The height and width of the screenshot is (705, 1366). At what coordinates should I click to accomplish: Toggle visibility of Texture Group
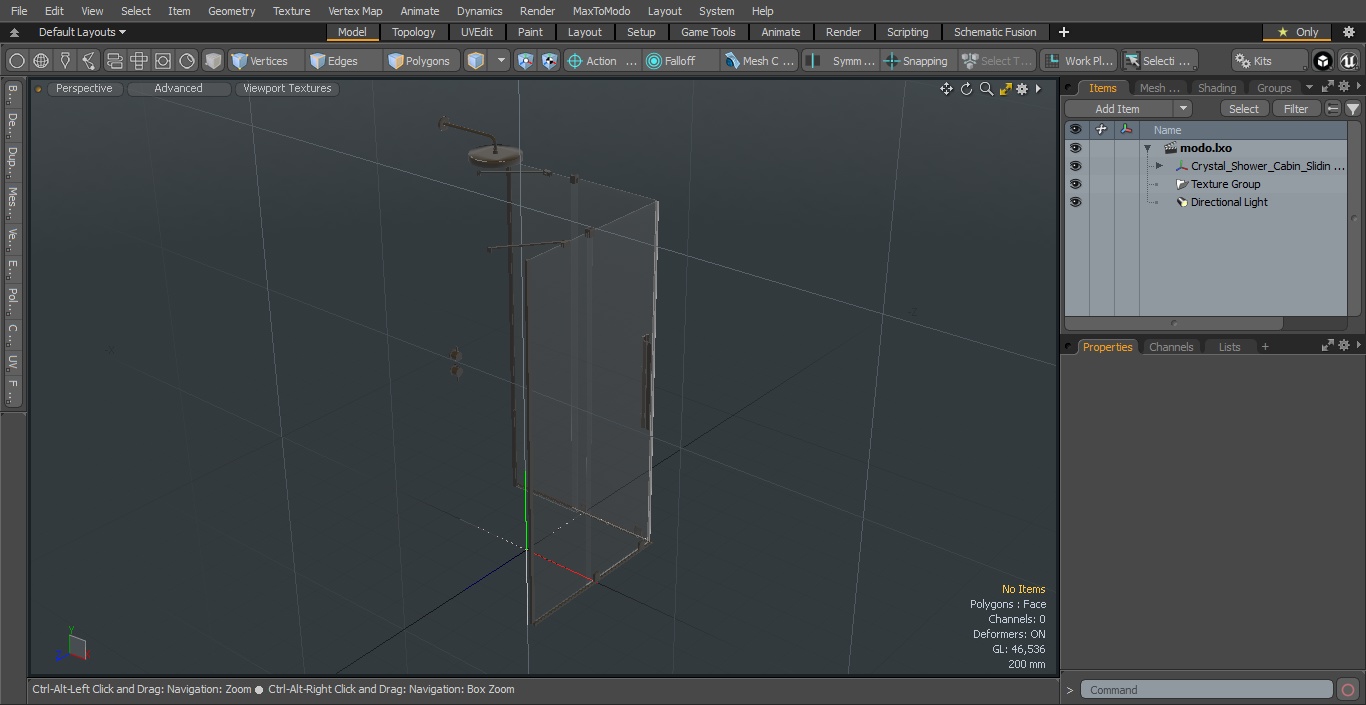pyautogui.click(x=1075, y=184)
